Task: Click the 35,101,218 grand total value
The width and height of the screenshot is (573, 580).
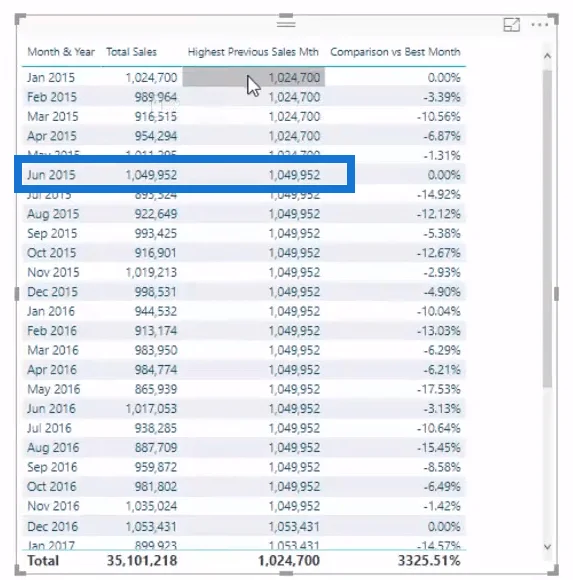Action: pos(142,560)
